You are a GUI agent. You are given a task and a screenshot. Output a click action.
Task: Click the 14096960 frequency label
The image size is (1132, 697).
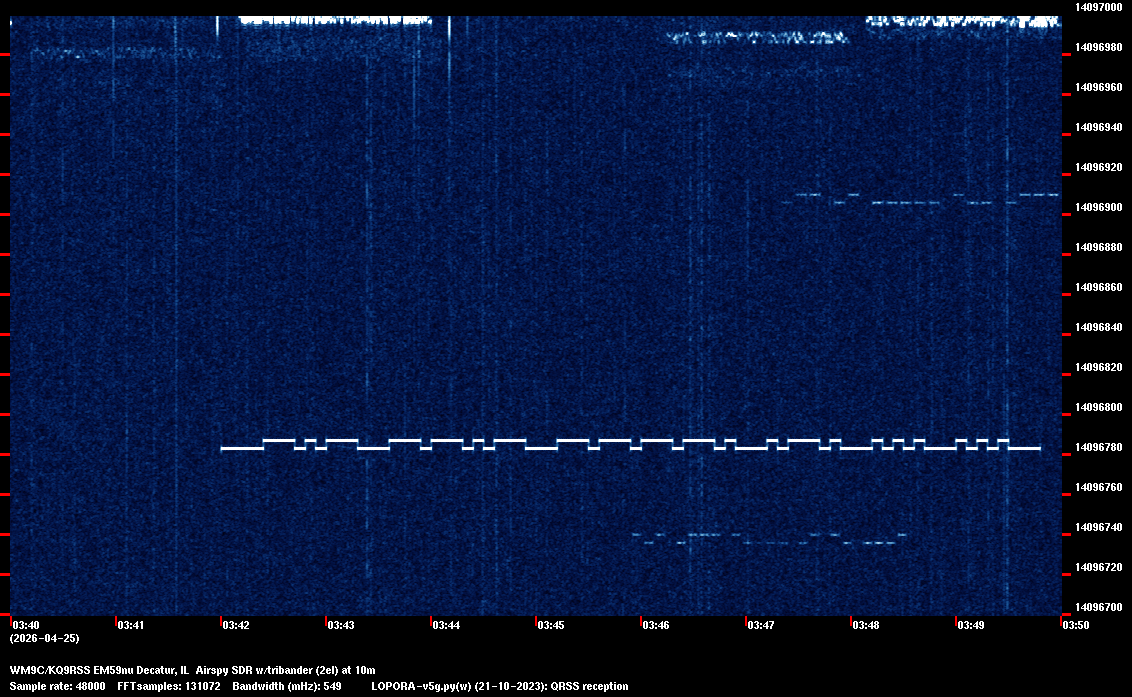pyautogui.click(x=1098, y=87)
